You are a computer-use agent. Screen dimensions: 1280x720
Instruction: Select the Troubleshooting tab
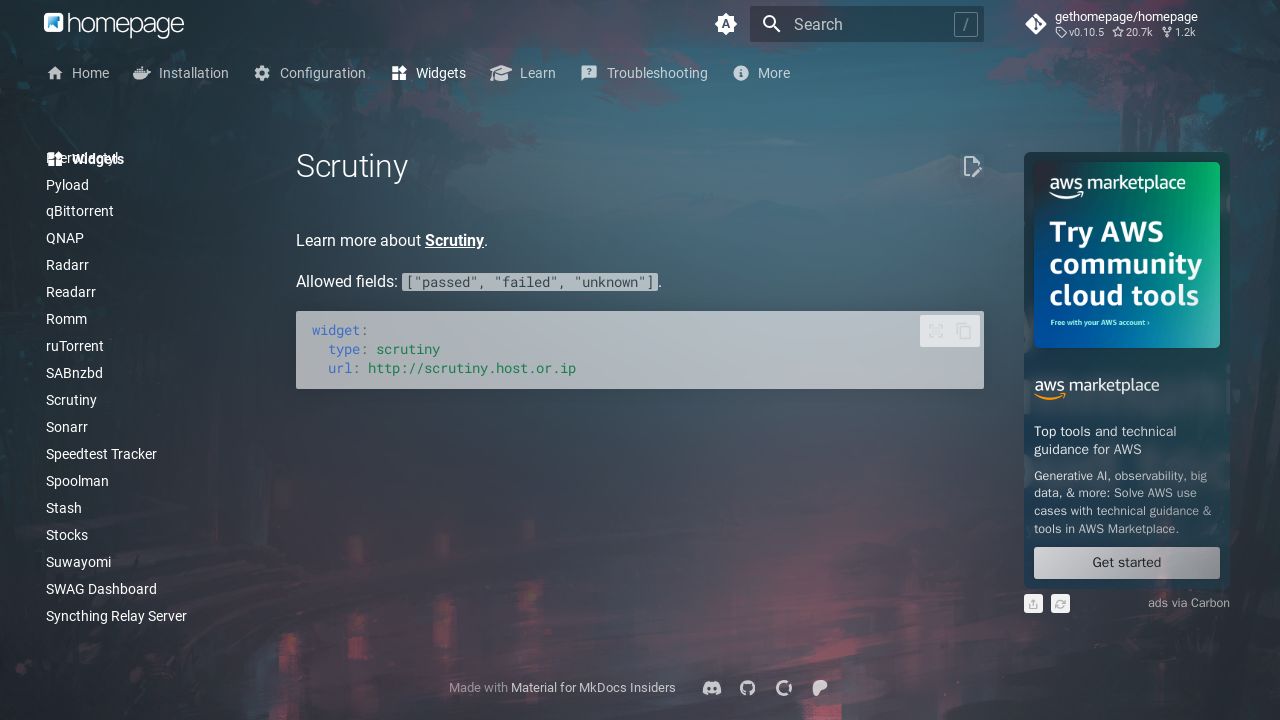644,73
